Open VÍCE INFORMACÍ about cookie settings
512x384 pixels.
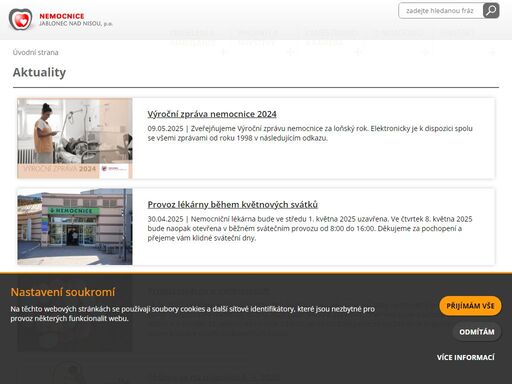[466, 357]
